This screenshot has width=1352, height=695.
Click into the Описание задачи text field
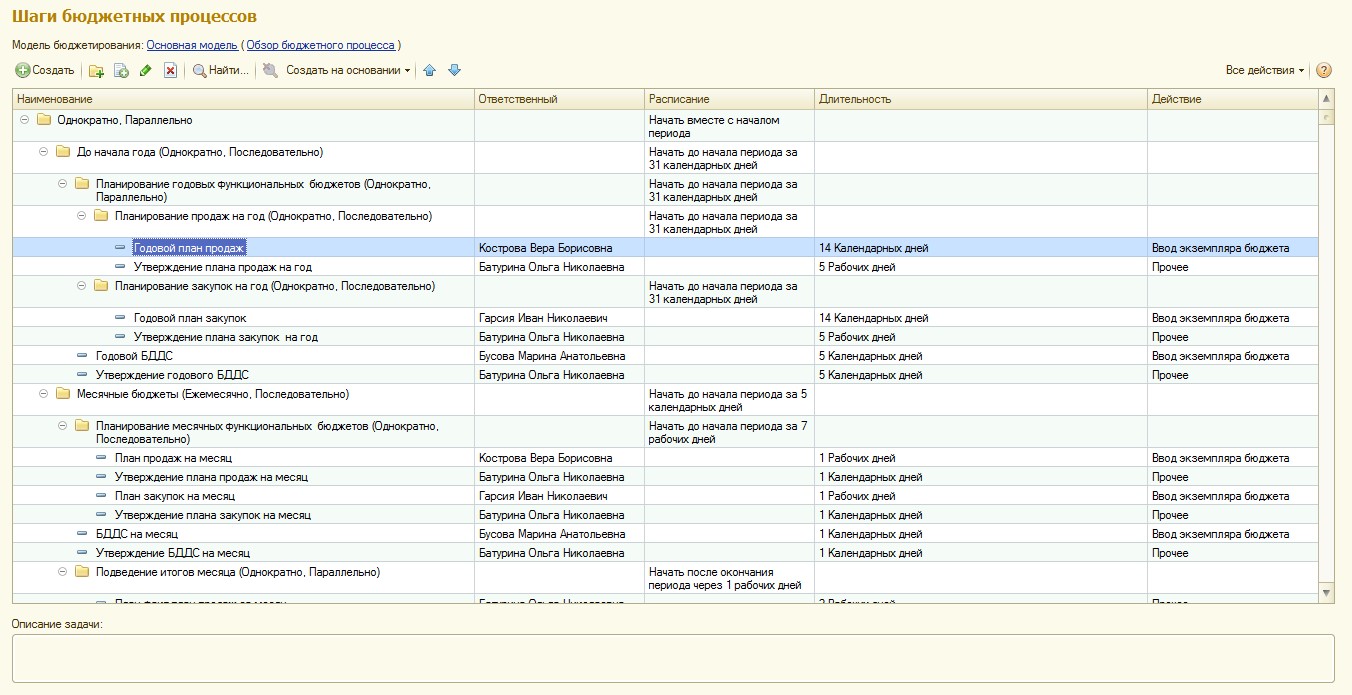point(672,657)
